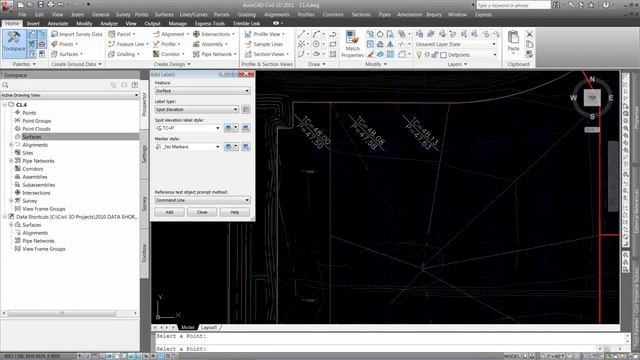Expand the Survey tree node
The image size is (640, 360).
[x=11, y=201]
